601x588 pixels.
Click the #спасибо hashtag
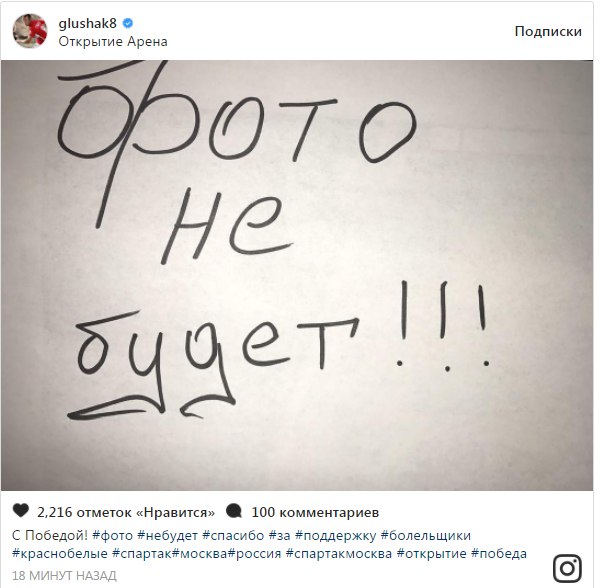click(x=233, y=535)
